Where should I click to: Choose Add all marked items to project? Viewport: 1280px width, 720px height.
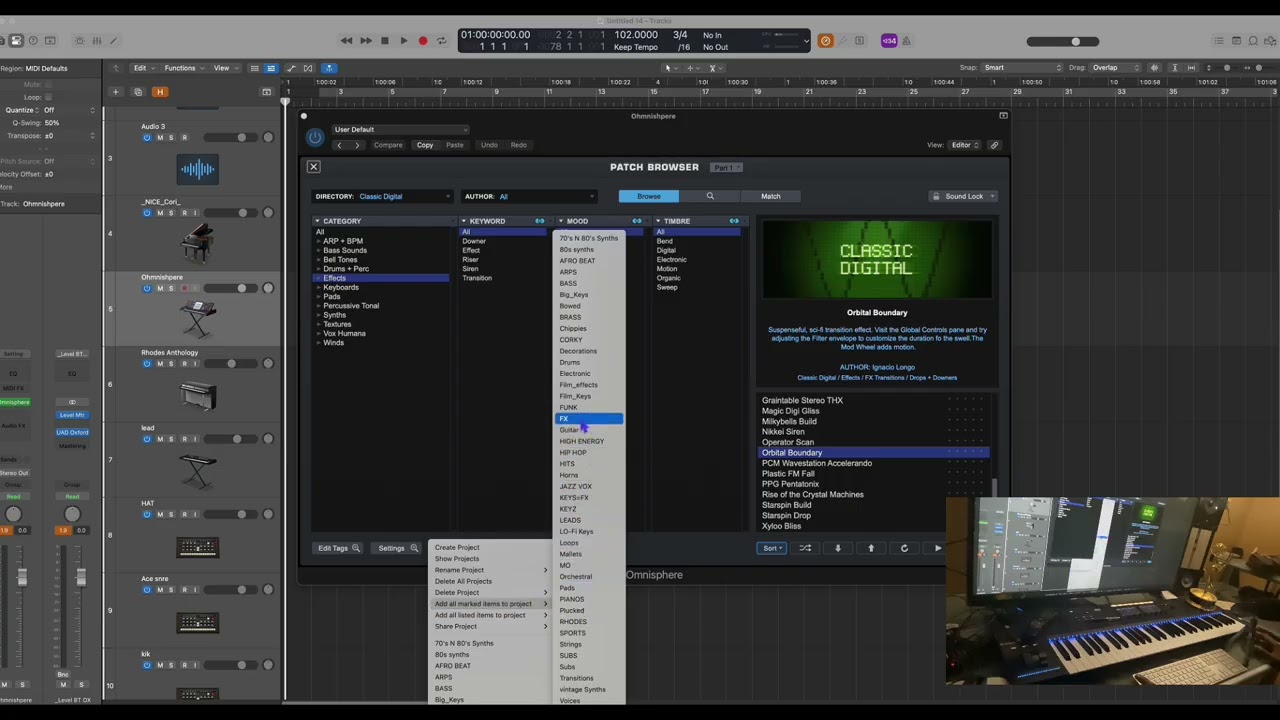(490, 604)
